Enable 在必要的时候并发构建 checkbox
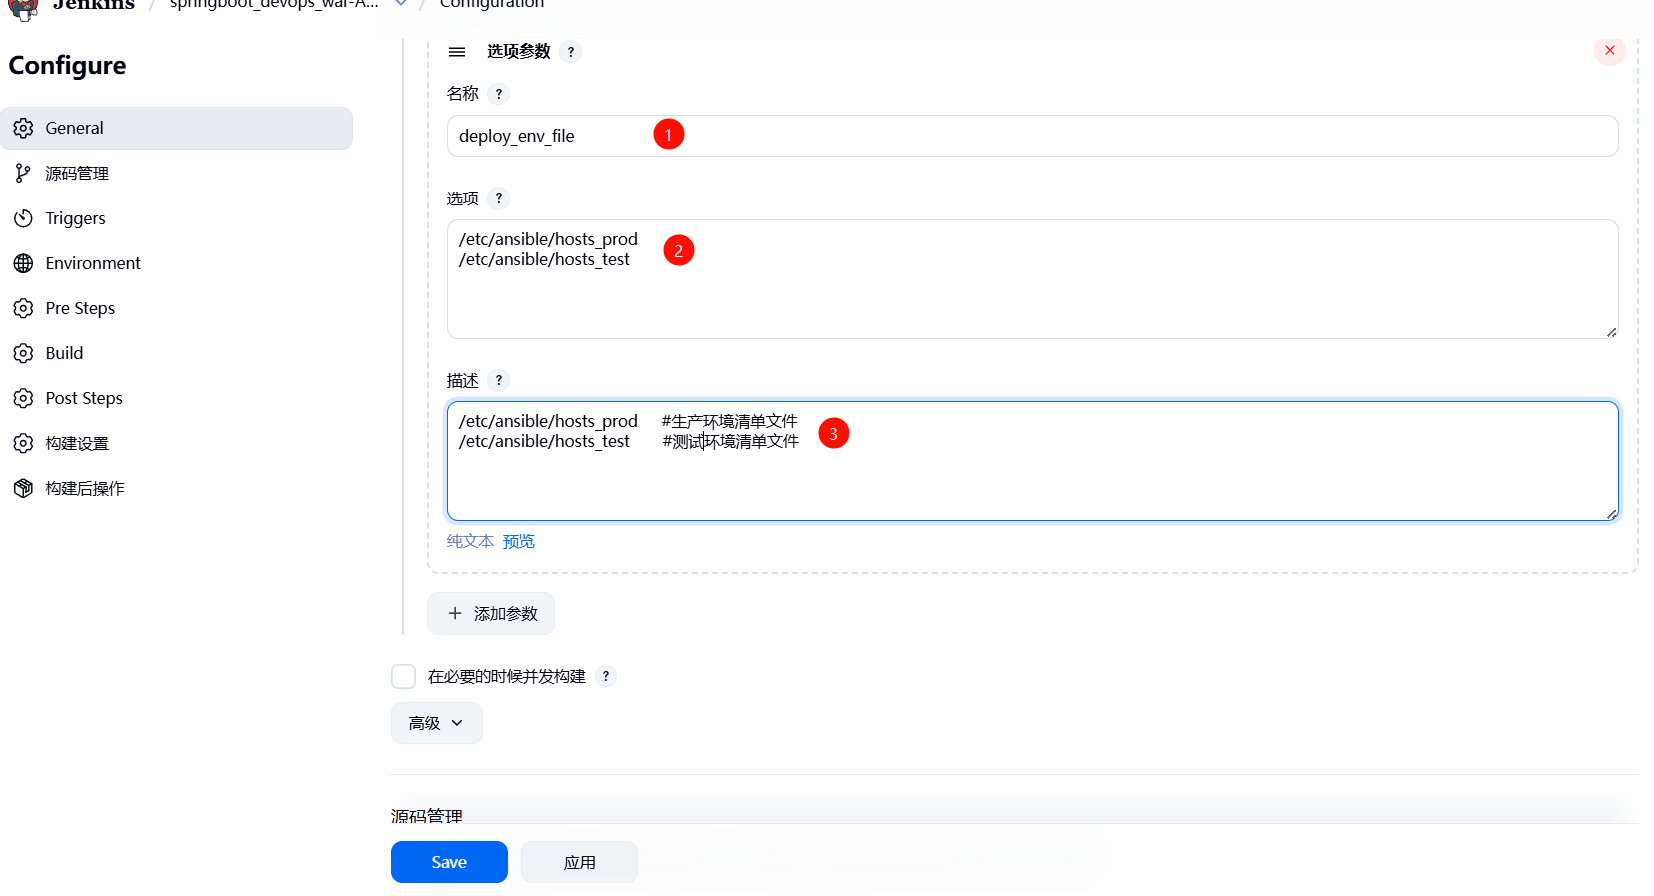This screenshot has width=1654, height=896. click(404, 677)
